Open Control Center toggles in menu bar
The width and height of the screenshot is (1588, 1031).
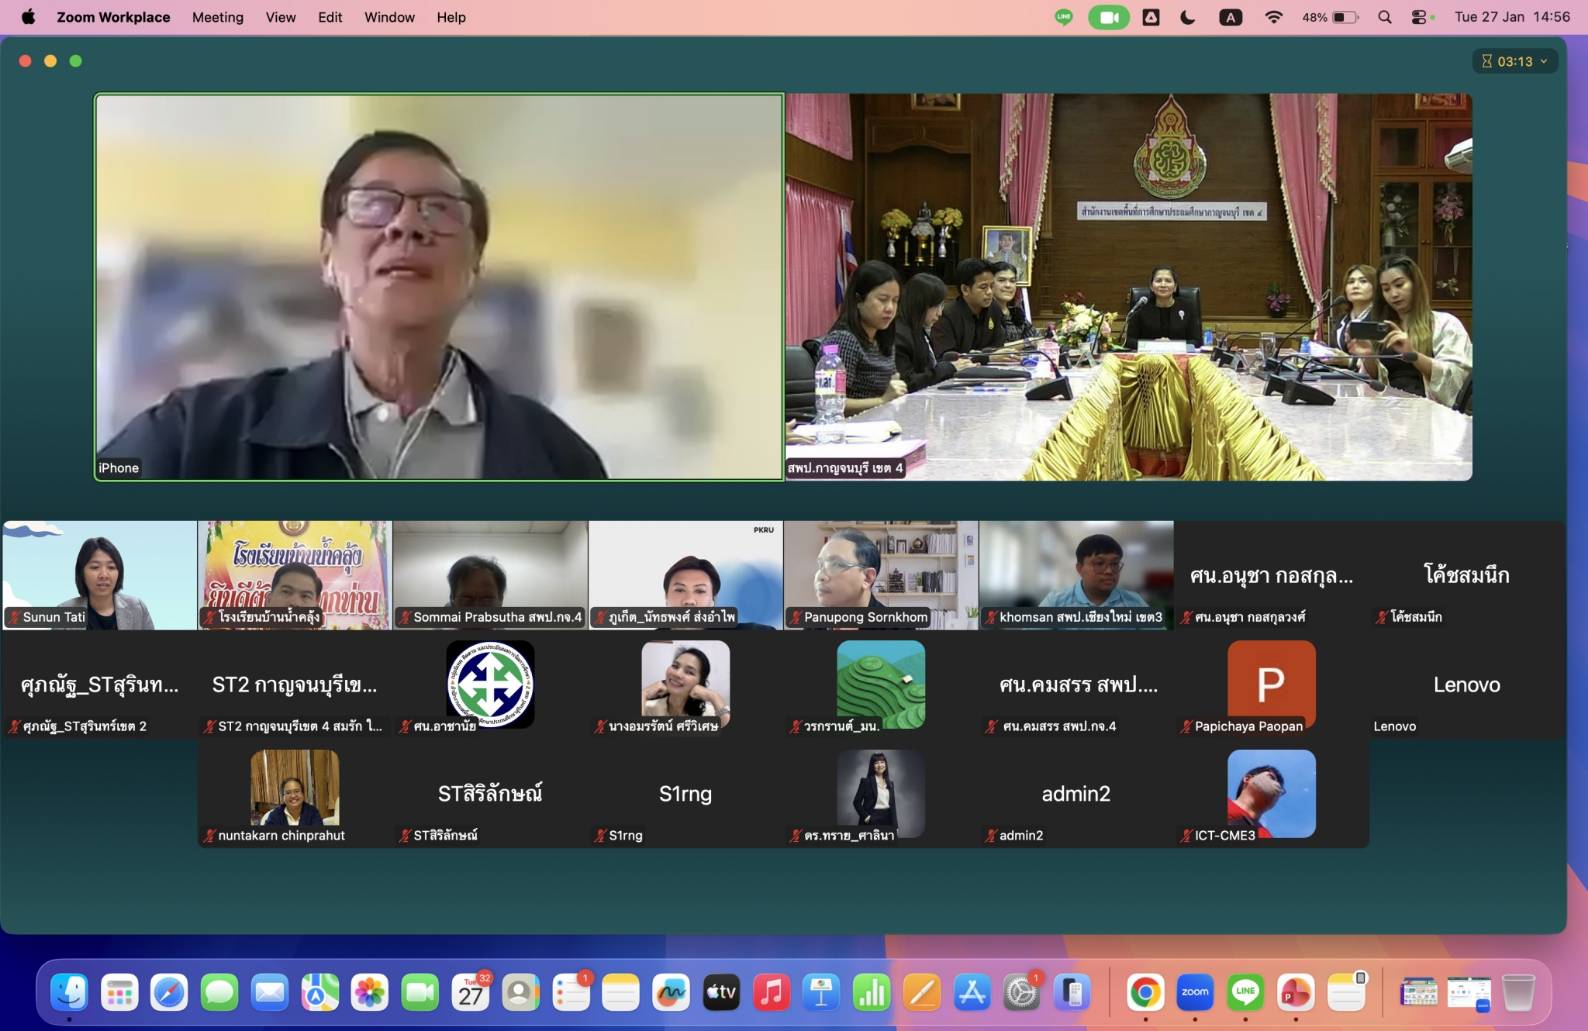[1420, 17]
